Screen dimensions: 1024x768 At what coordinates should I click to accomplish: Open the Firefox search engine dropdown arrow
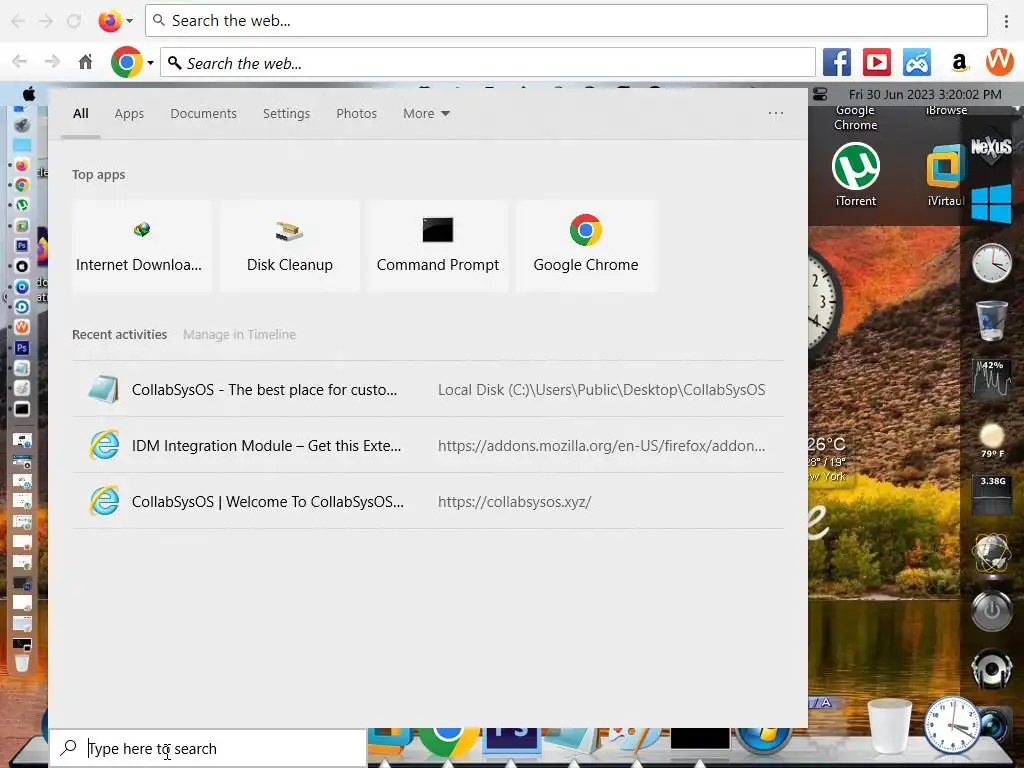(x=129, y=21)
